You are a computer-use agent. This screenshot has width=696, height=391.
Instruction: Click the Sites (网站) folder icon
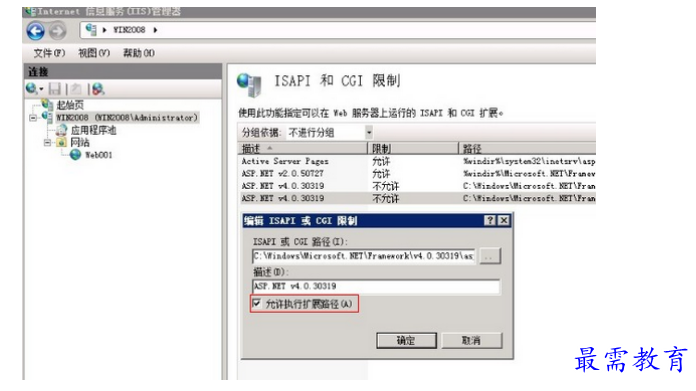tap(61, 142)
